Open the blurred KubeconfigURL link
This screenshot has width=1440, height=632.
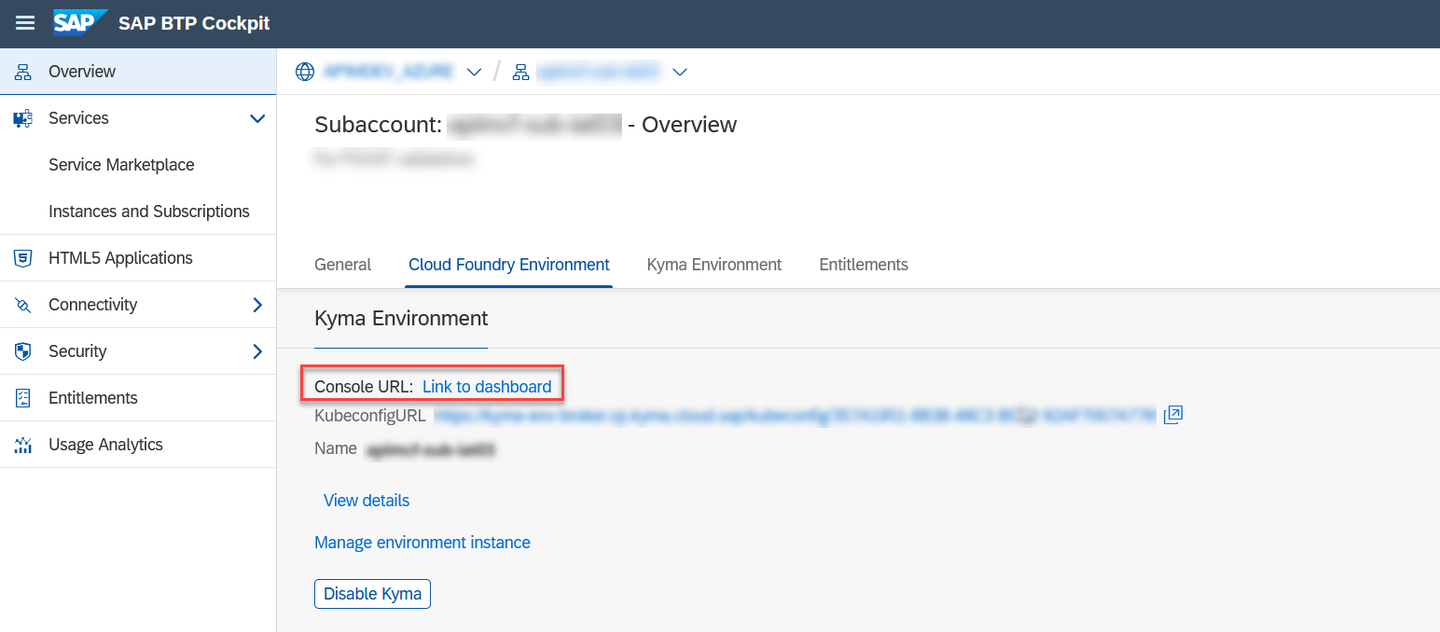tap(795, 415)
